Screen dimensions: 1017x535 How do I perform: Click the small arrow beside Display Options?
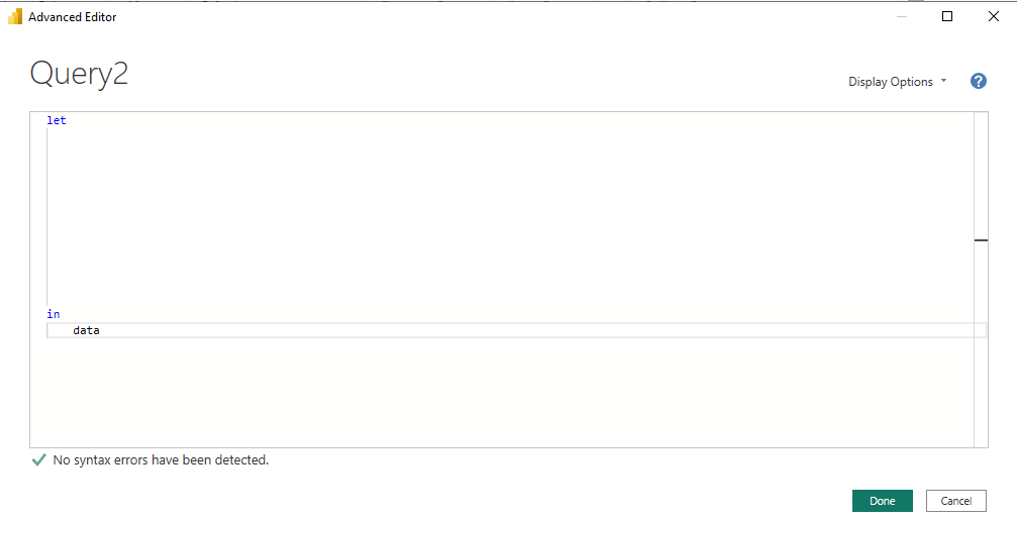click(x=944, y=81)
